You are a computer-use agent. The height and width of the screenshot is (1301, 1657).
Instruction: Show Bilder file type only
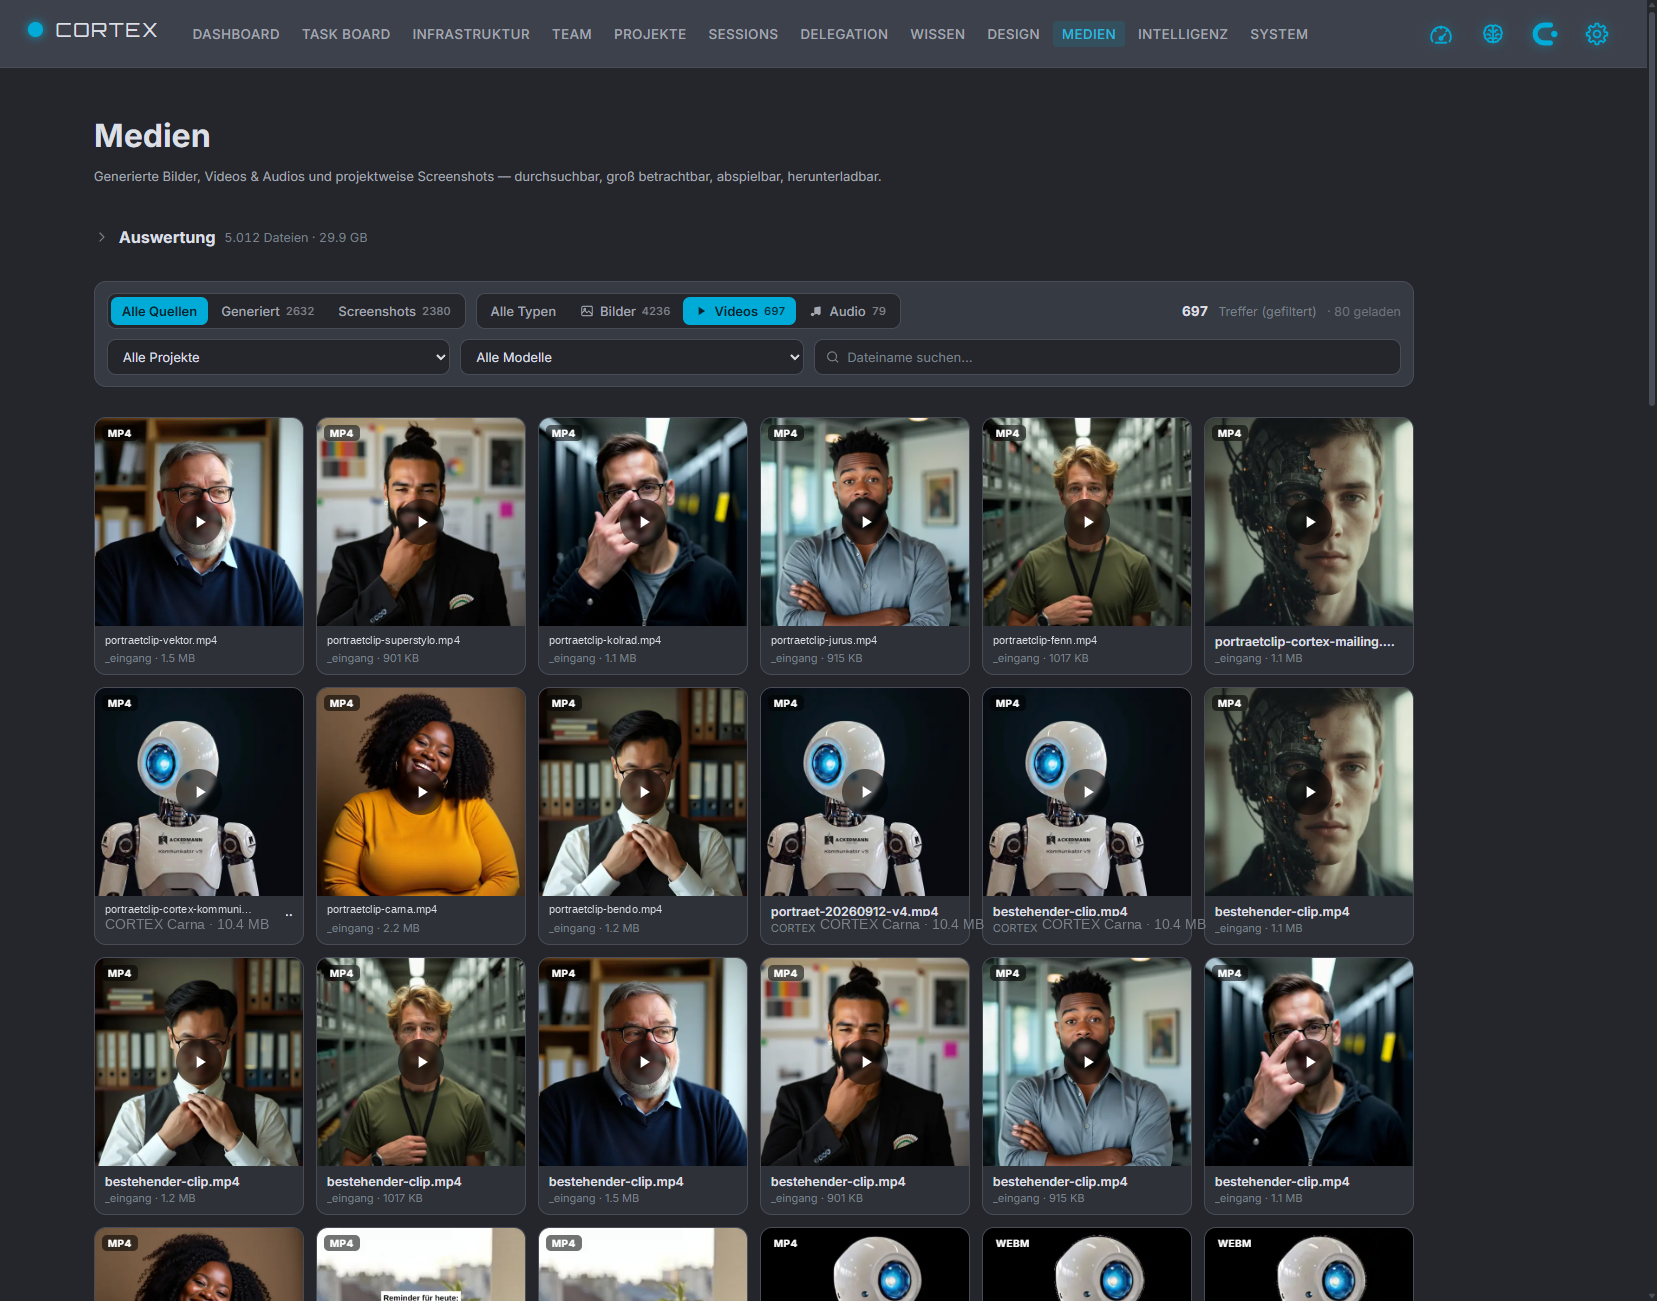point(625,311)
